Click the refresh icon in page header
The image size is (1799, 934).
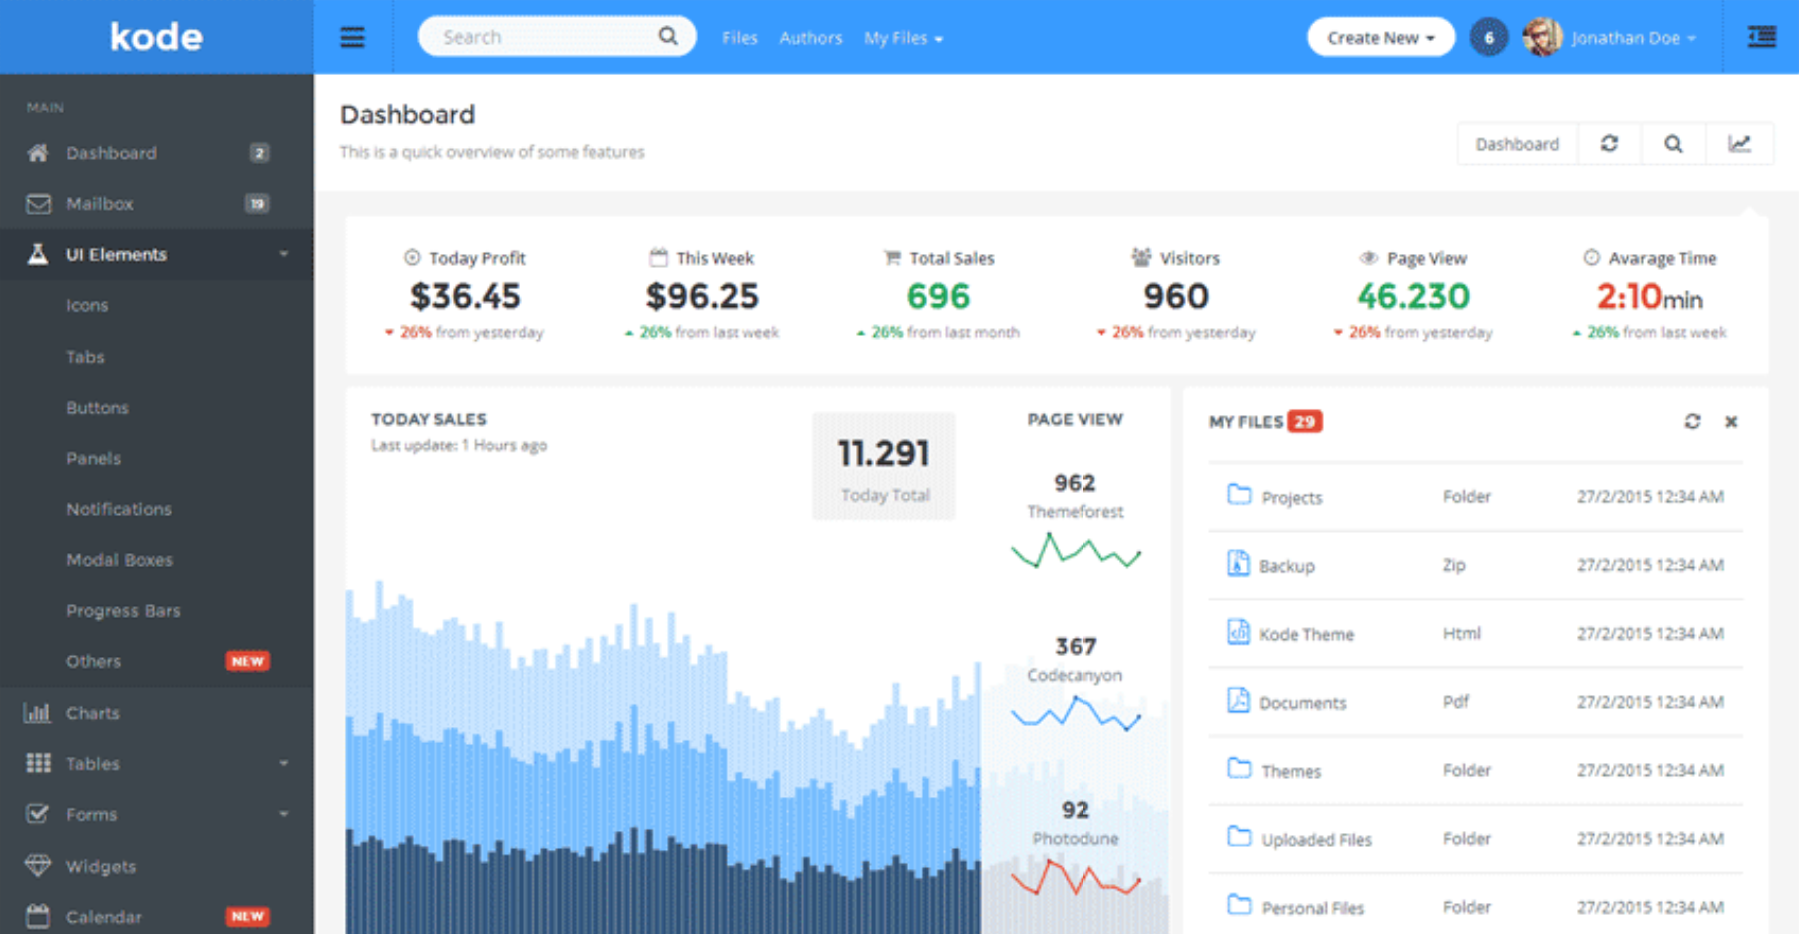tap(1609, 144)
